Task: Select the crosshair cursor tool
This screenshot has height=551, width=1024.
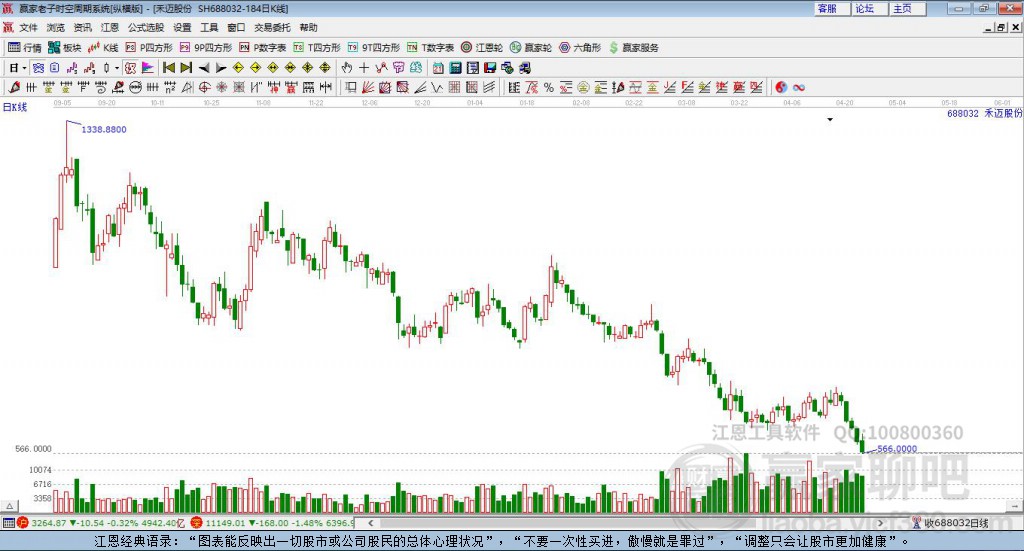Action: 364,68
